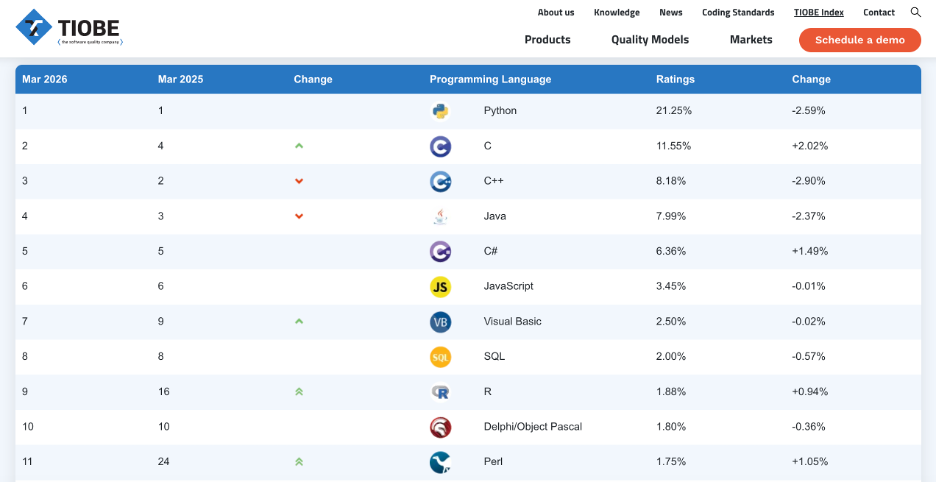The height and width of the screenshot is (482, 936).
Task: Click the 3.45% rating value
Action: tap(671, 286)
